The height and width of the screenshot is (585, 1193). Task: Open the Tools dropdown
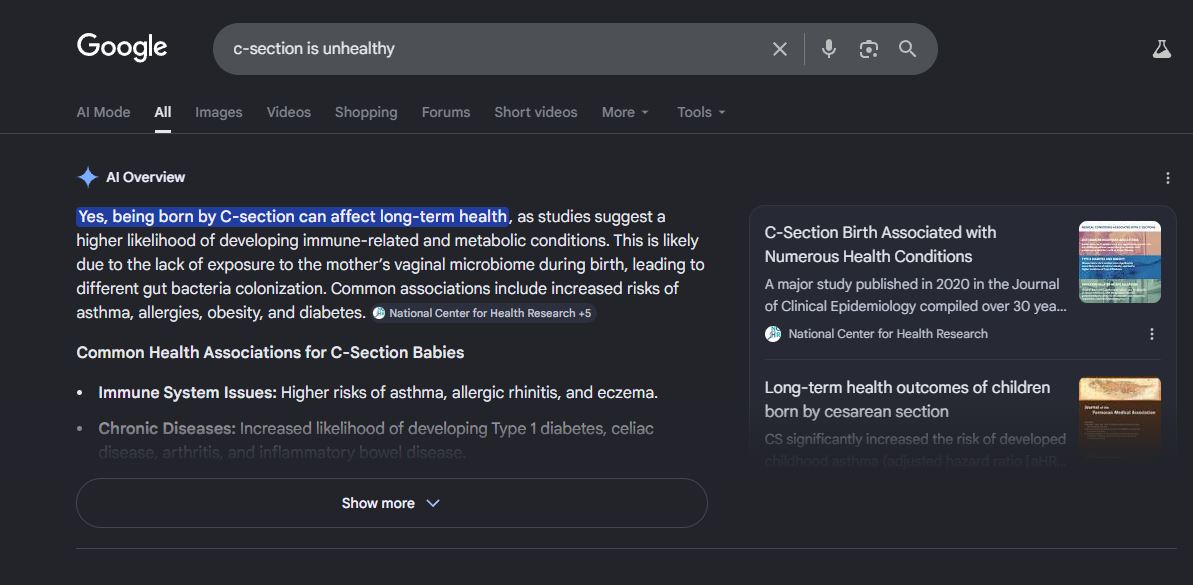pyautogui.click(x=701, y=112)
